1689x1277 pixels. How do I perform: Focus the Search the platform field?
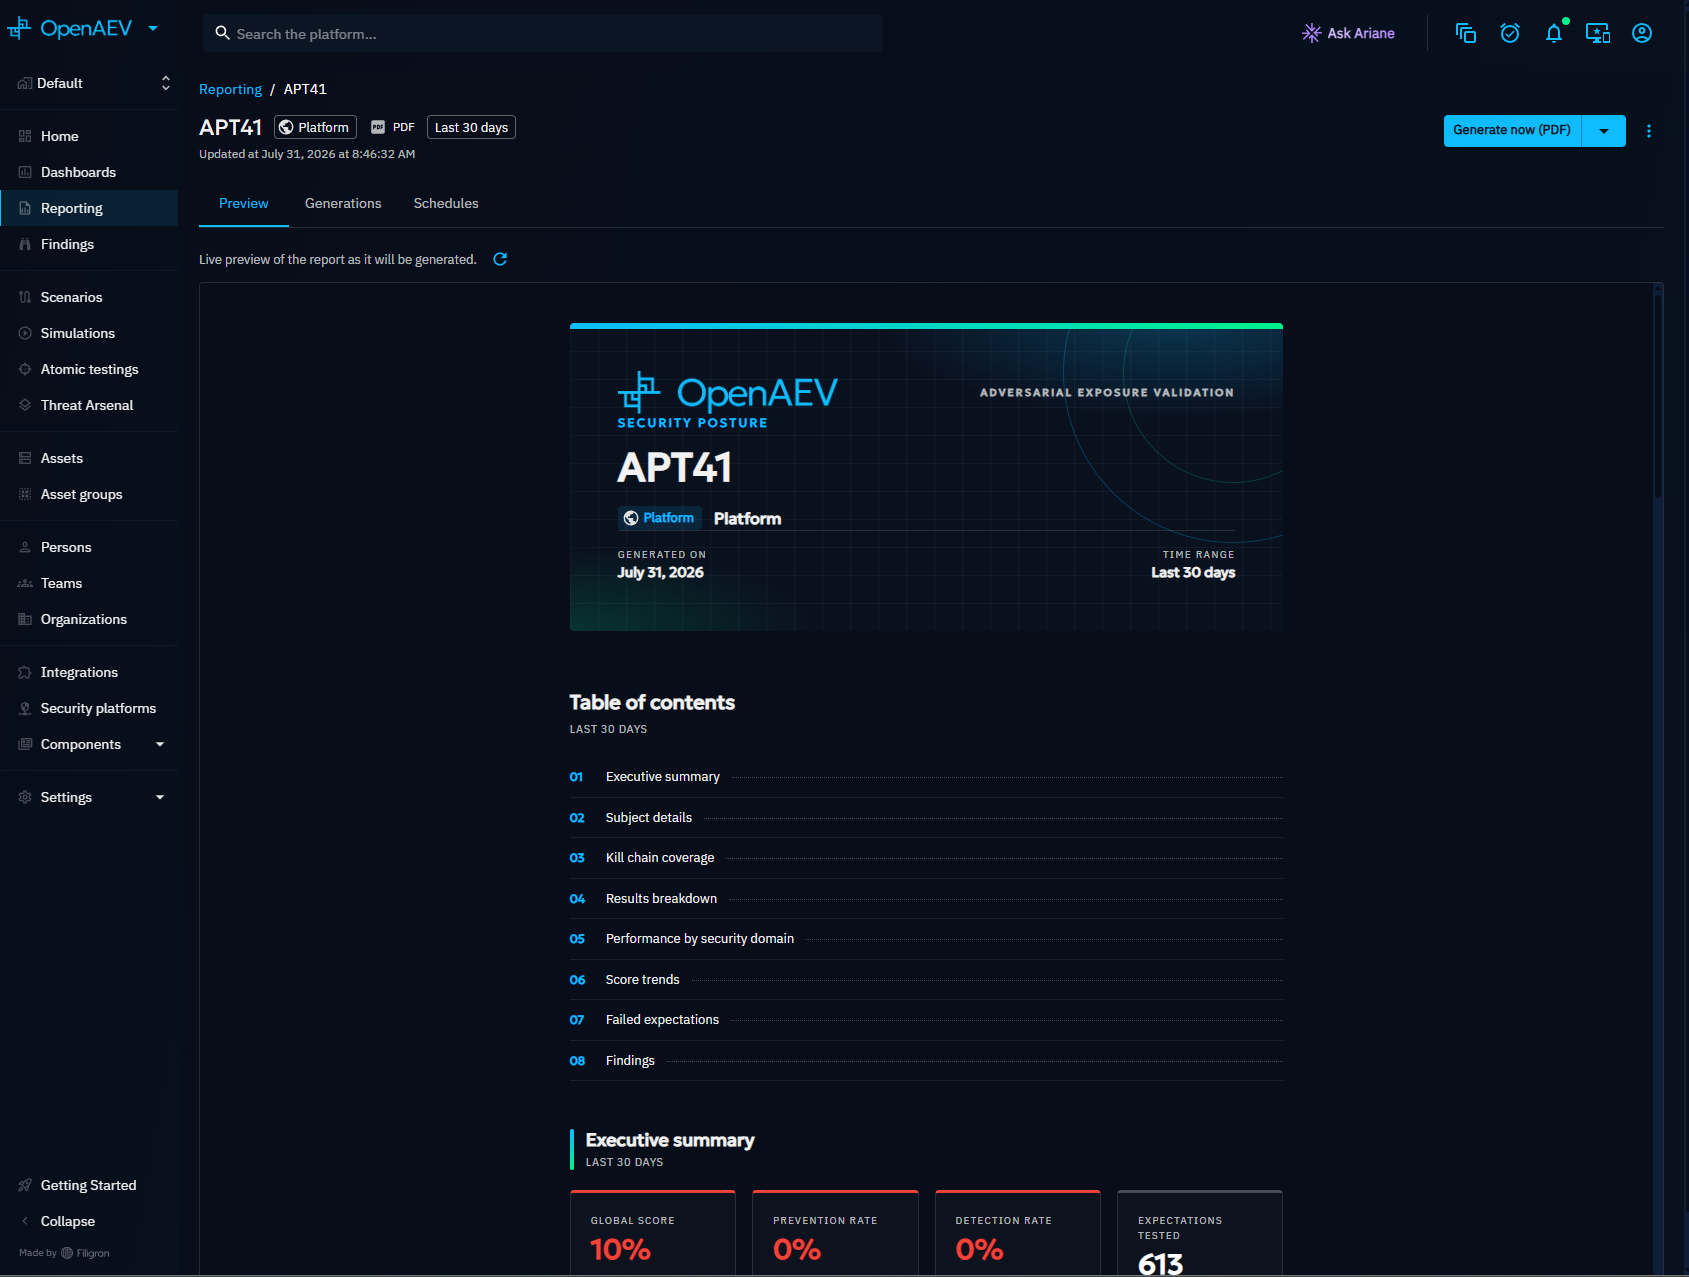[543, 33]
